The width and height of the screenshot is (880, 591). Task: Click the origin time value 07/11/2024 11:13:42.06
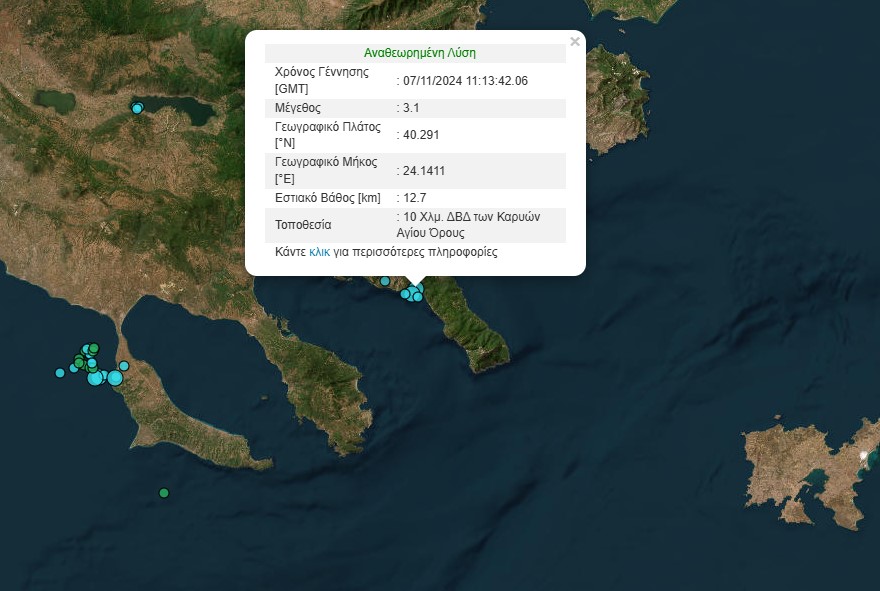click(464, 81)
